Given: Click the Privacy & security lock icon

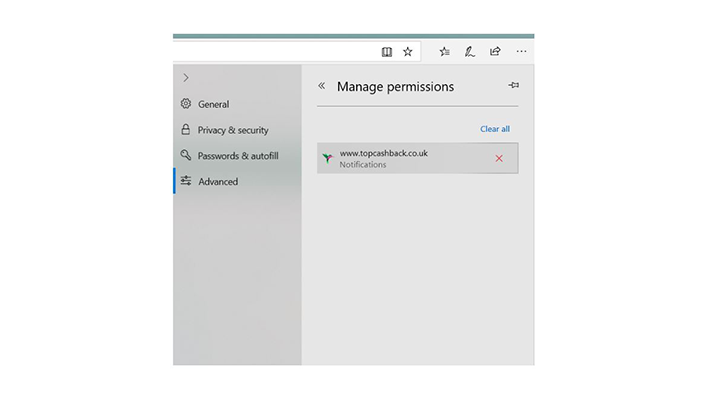Looking at the screenshot, I should (186, 130).
